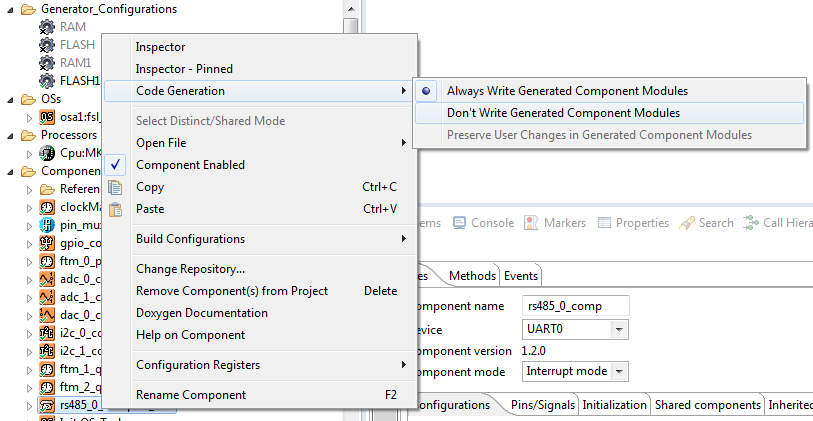Open the Component mode Interrupt mode dropdown

[619, 371]
